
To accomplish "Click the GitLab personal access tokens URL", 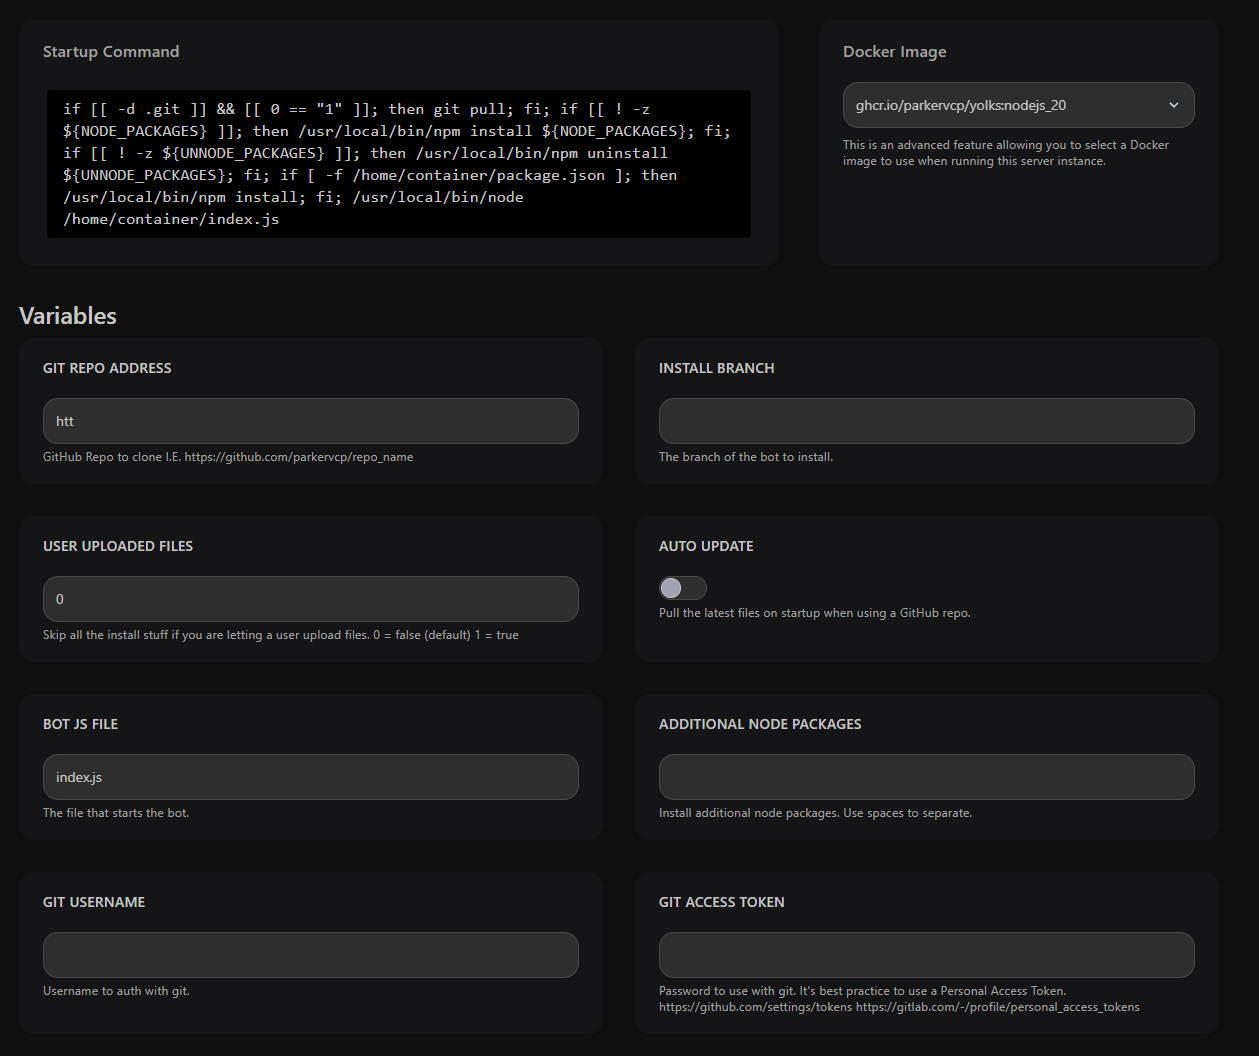I will pyautogui.click(x=998, y=1007).
